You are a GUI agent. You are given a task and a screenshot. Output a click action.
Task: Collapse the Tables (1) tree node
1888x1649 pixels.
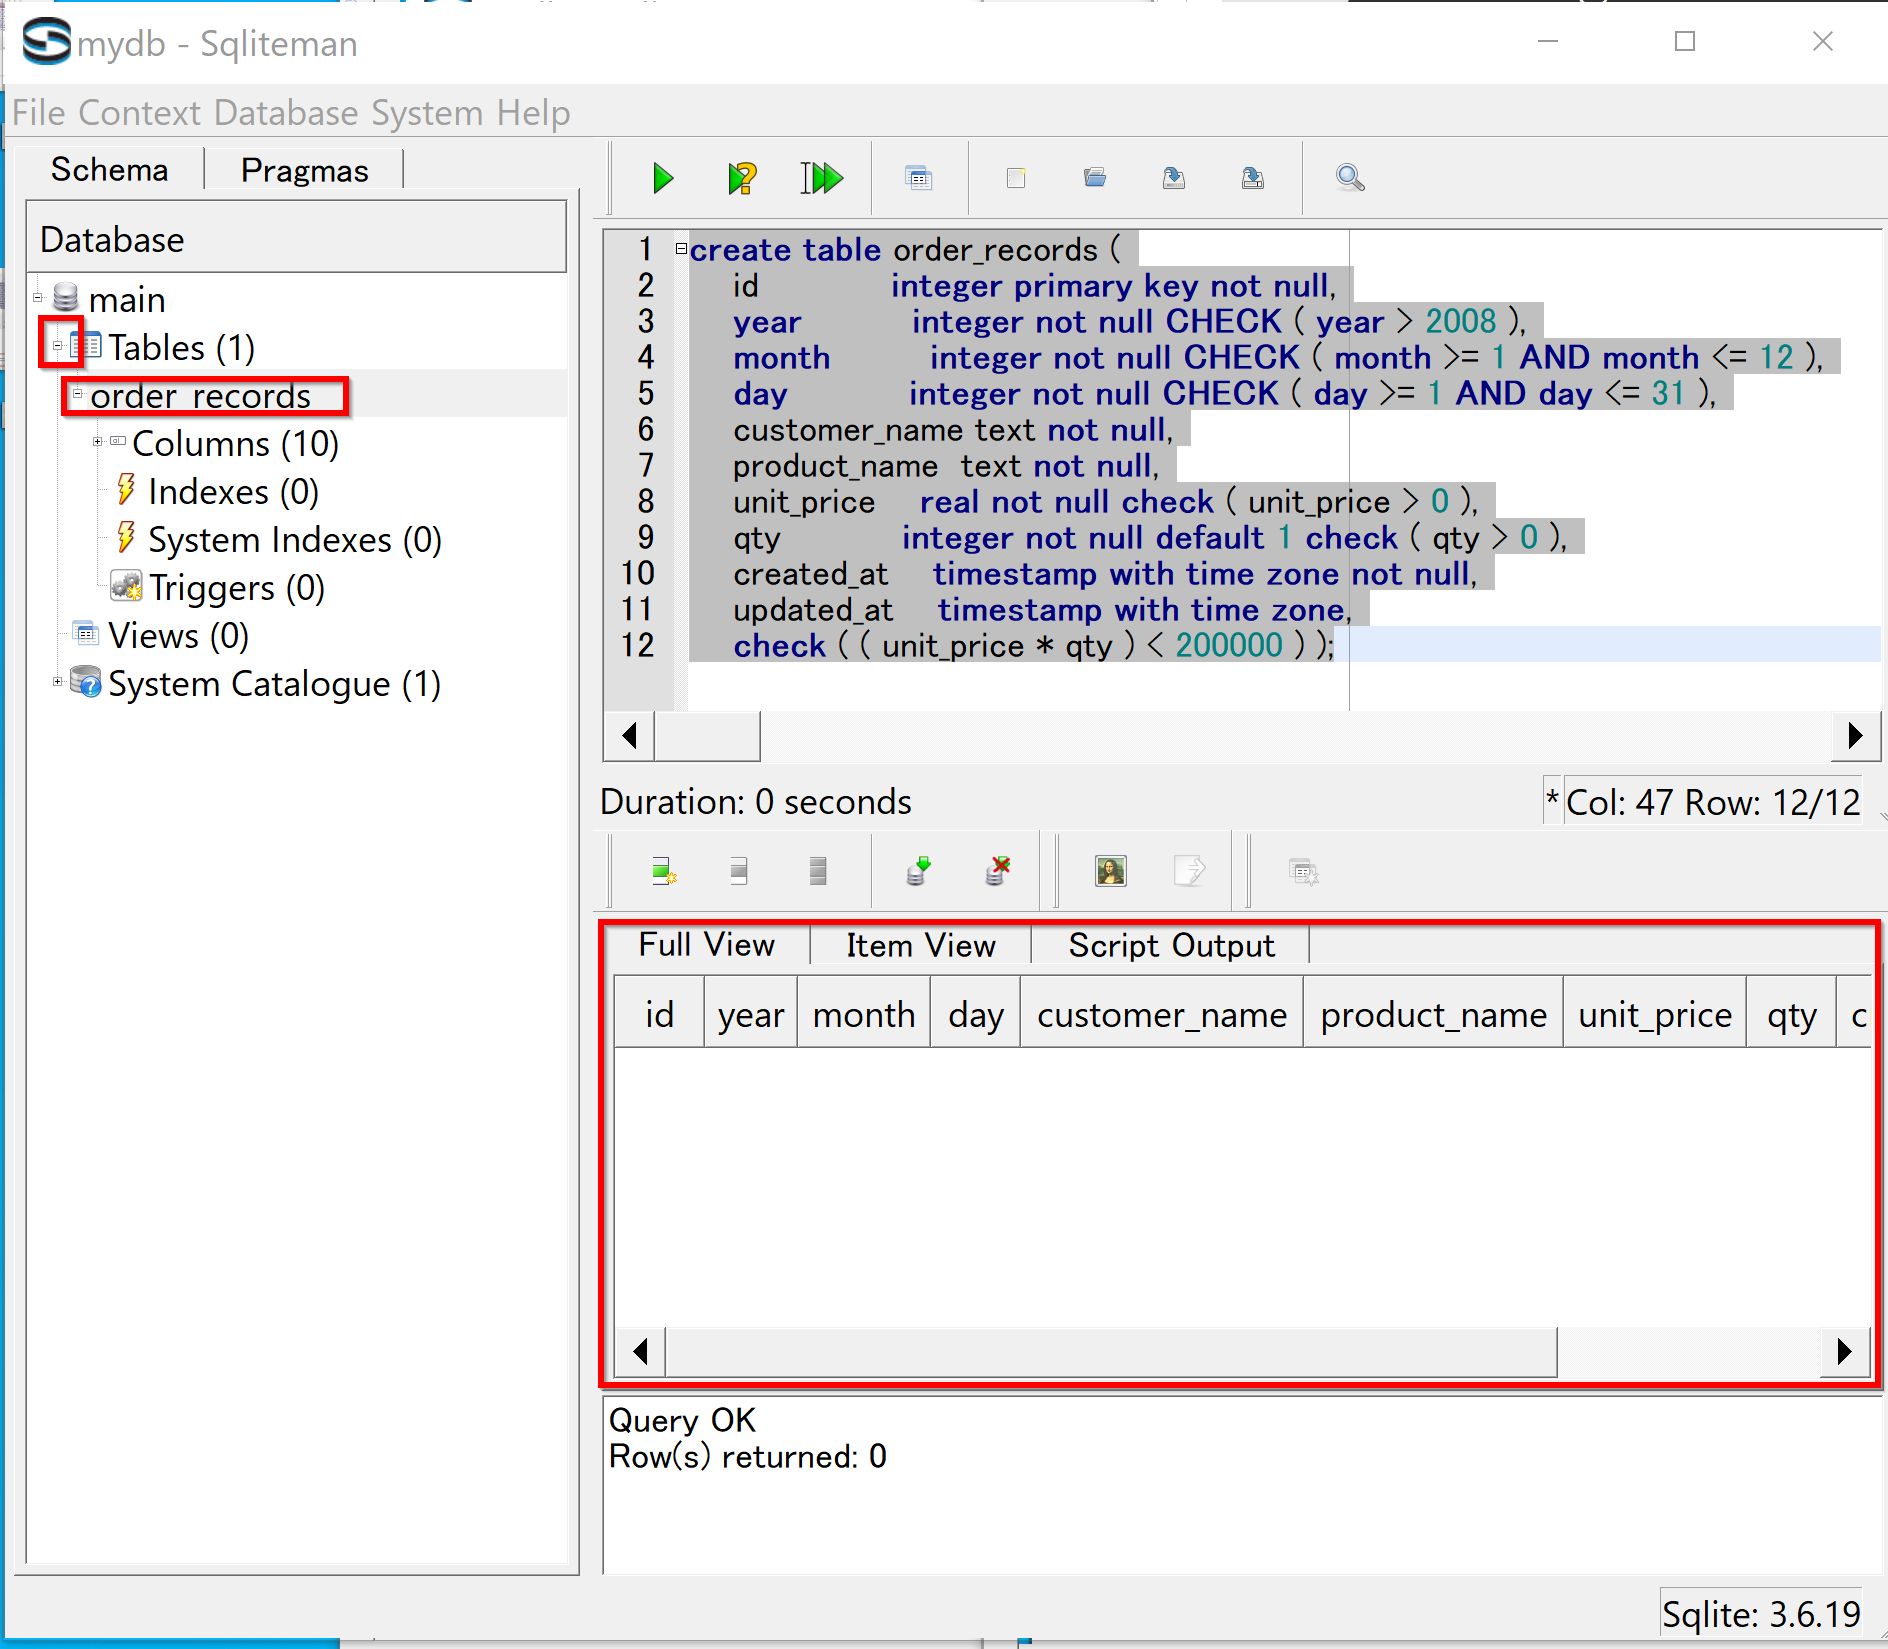pyautogui.click(x=58, y=346)
